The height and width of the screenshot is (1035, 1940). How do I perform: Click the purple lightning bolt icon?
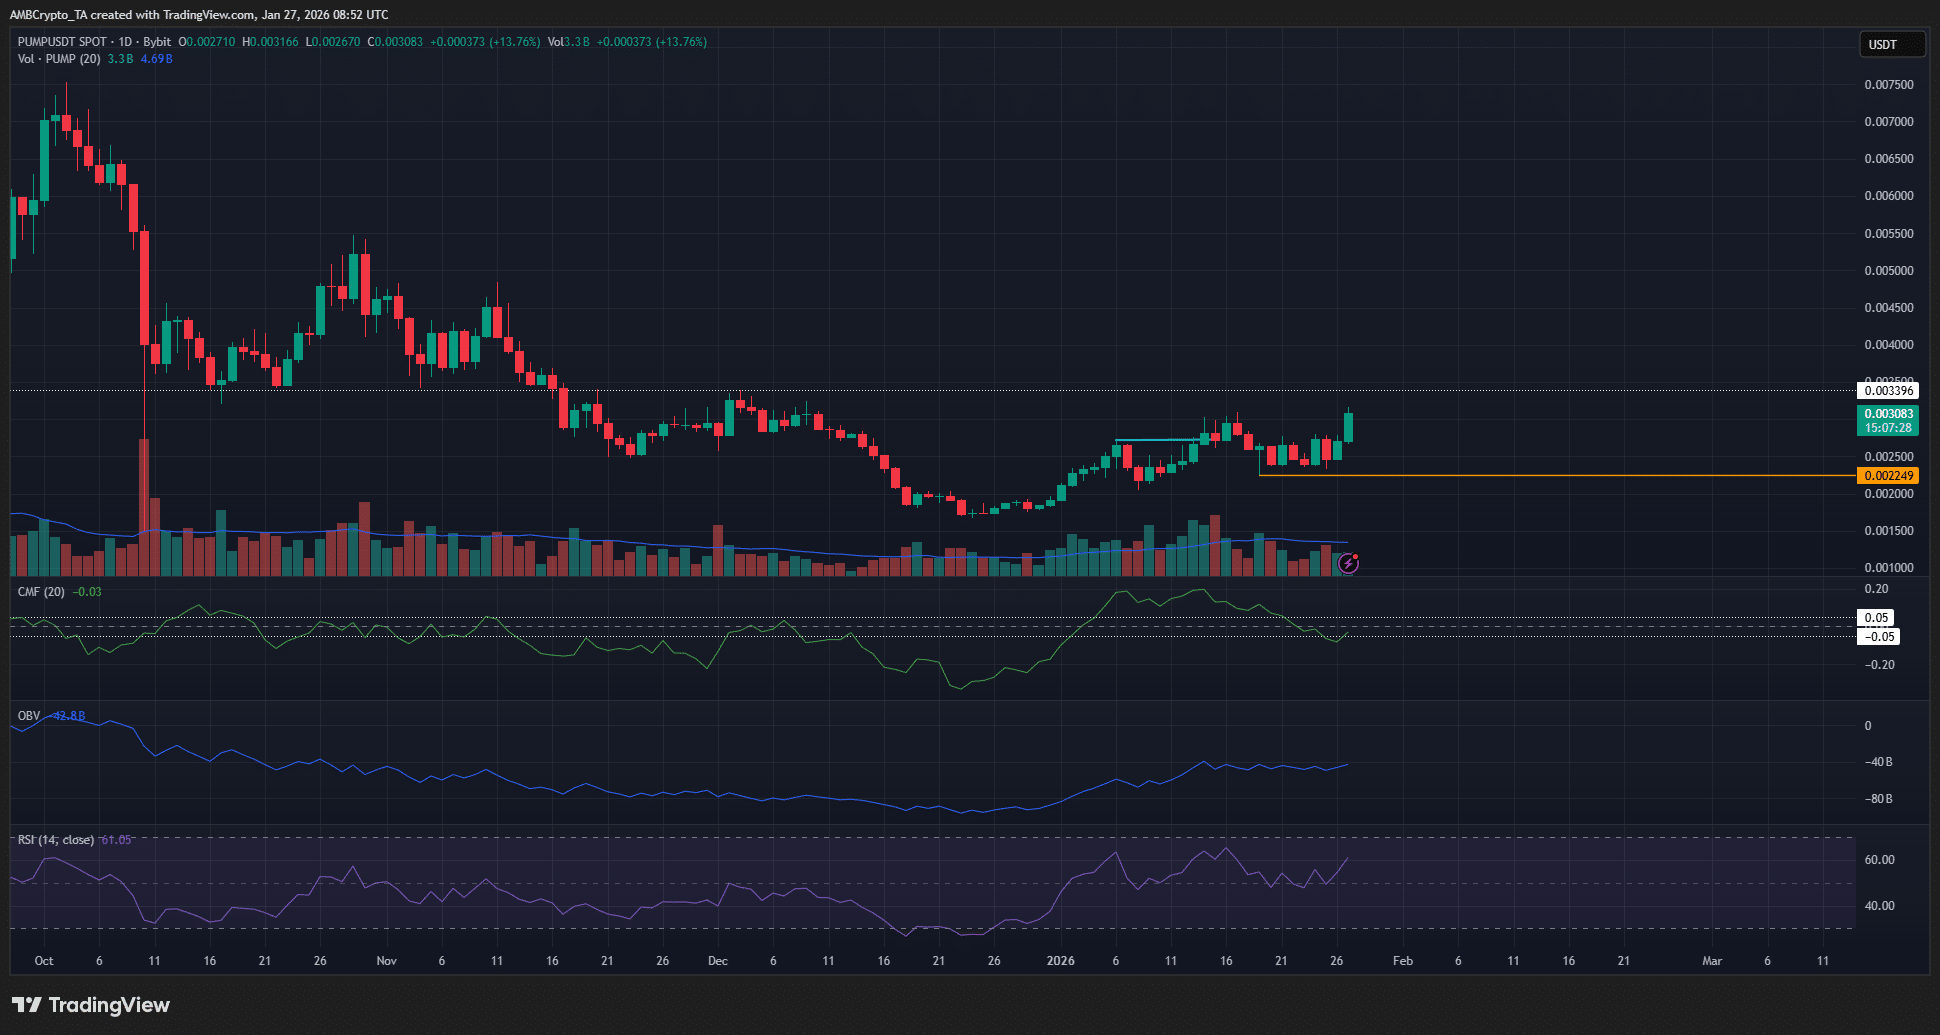coord(1348,564)
